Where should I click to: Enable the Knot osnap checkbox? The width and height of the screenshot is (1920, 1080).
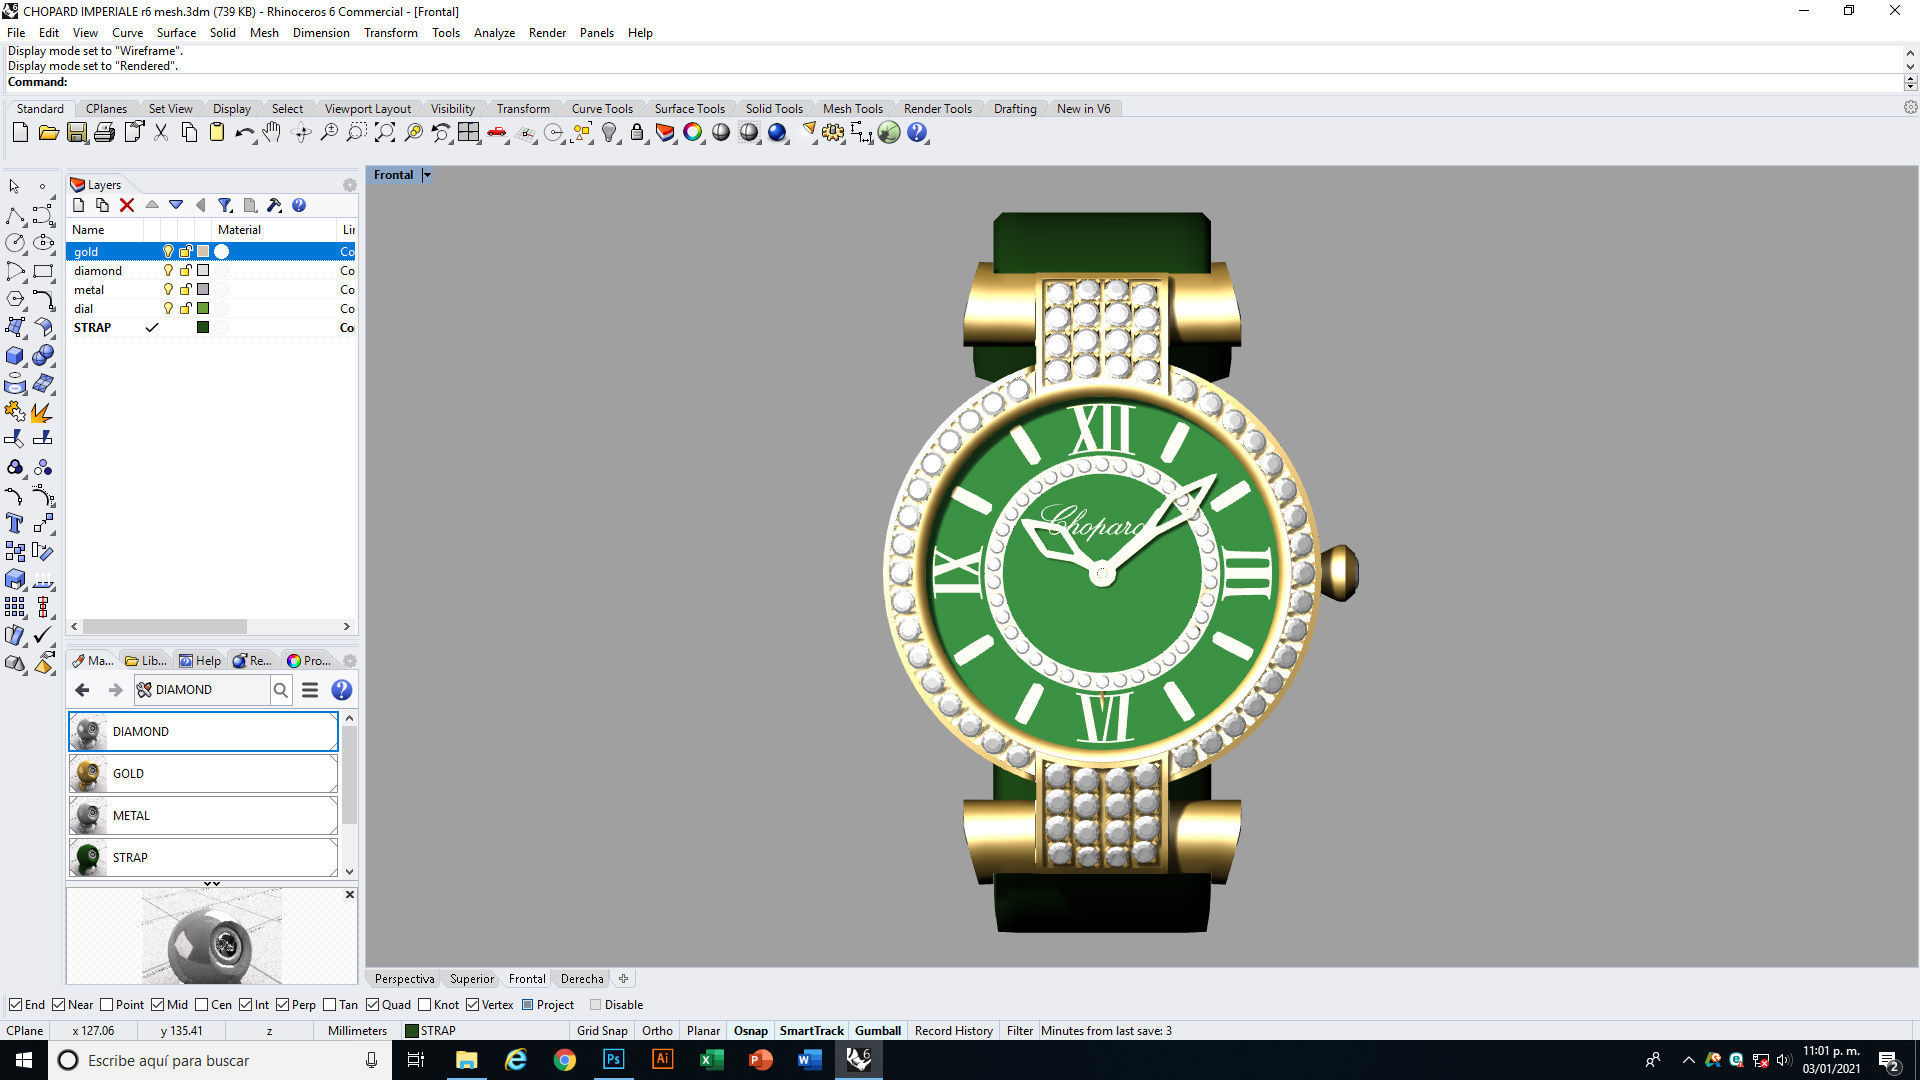[x=424, y=1005]
